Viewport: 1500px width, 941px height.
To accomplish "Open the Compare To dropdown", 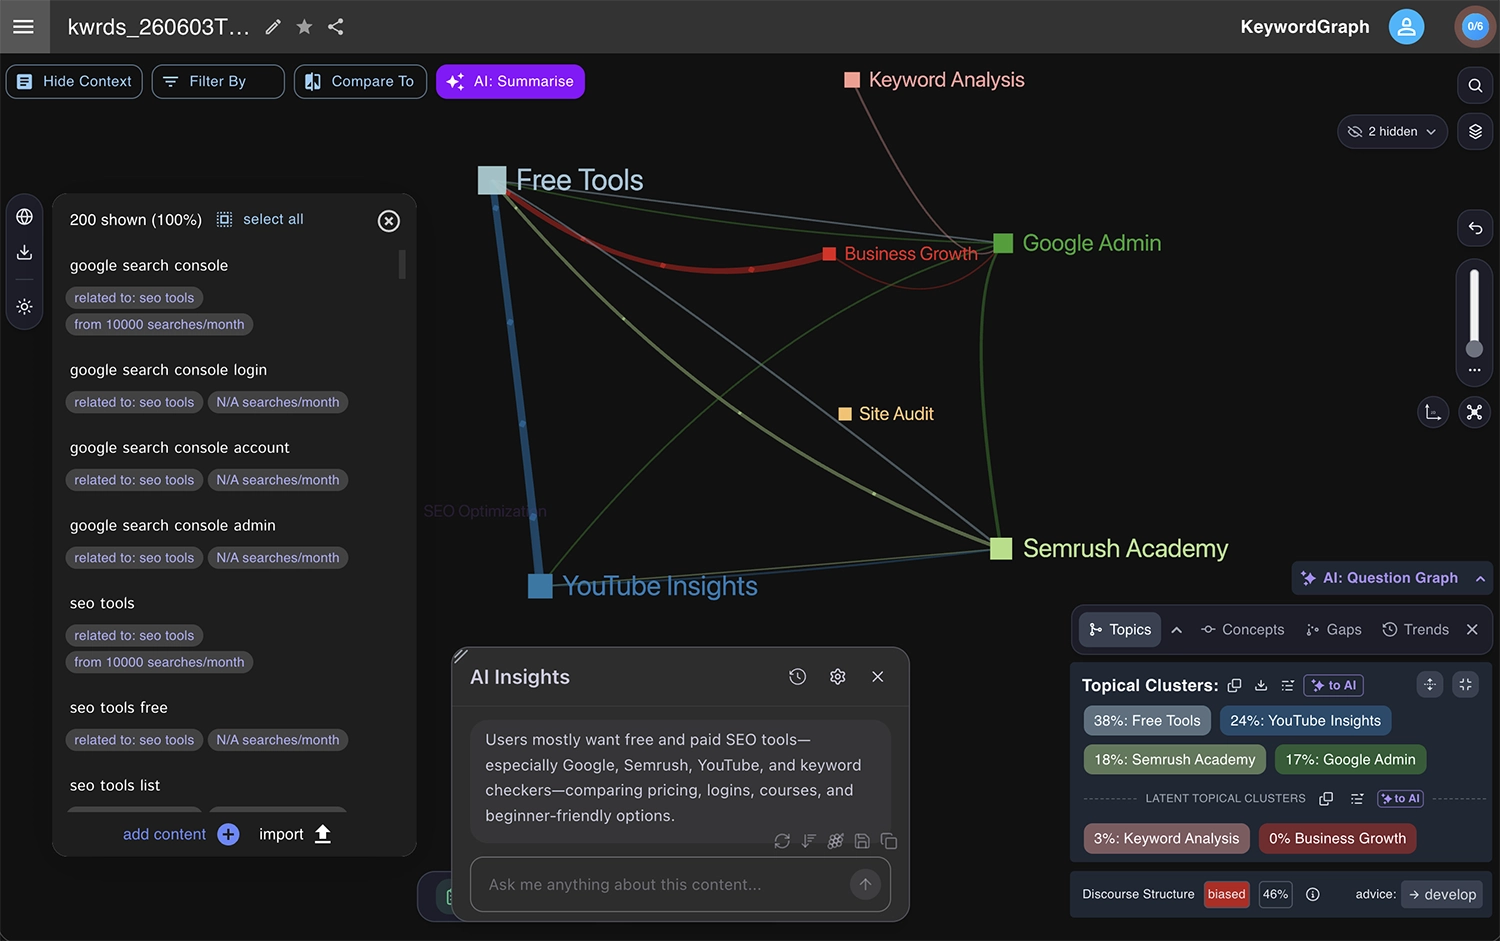I will pos(360,82).
